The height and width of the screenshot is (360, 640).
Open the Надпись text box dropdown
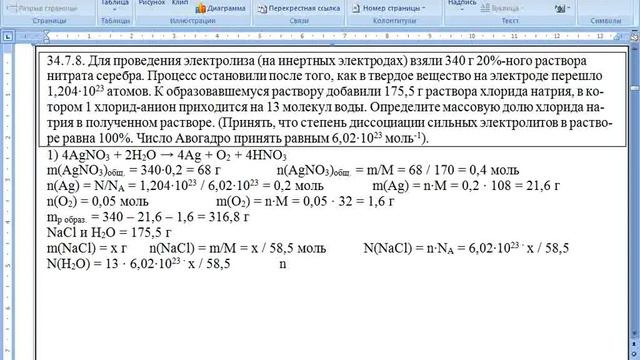462,5
